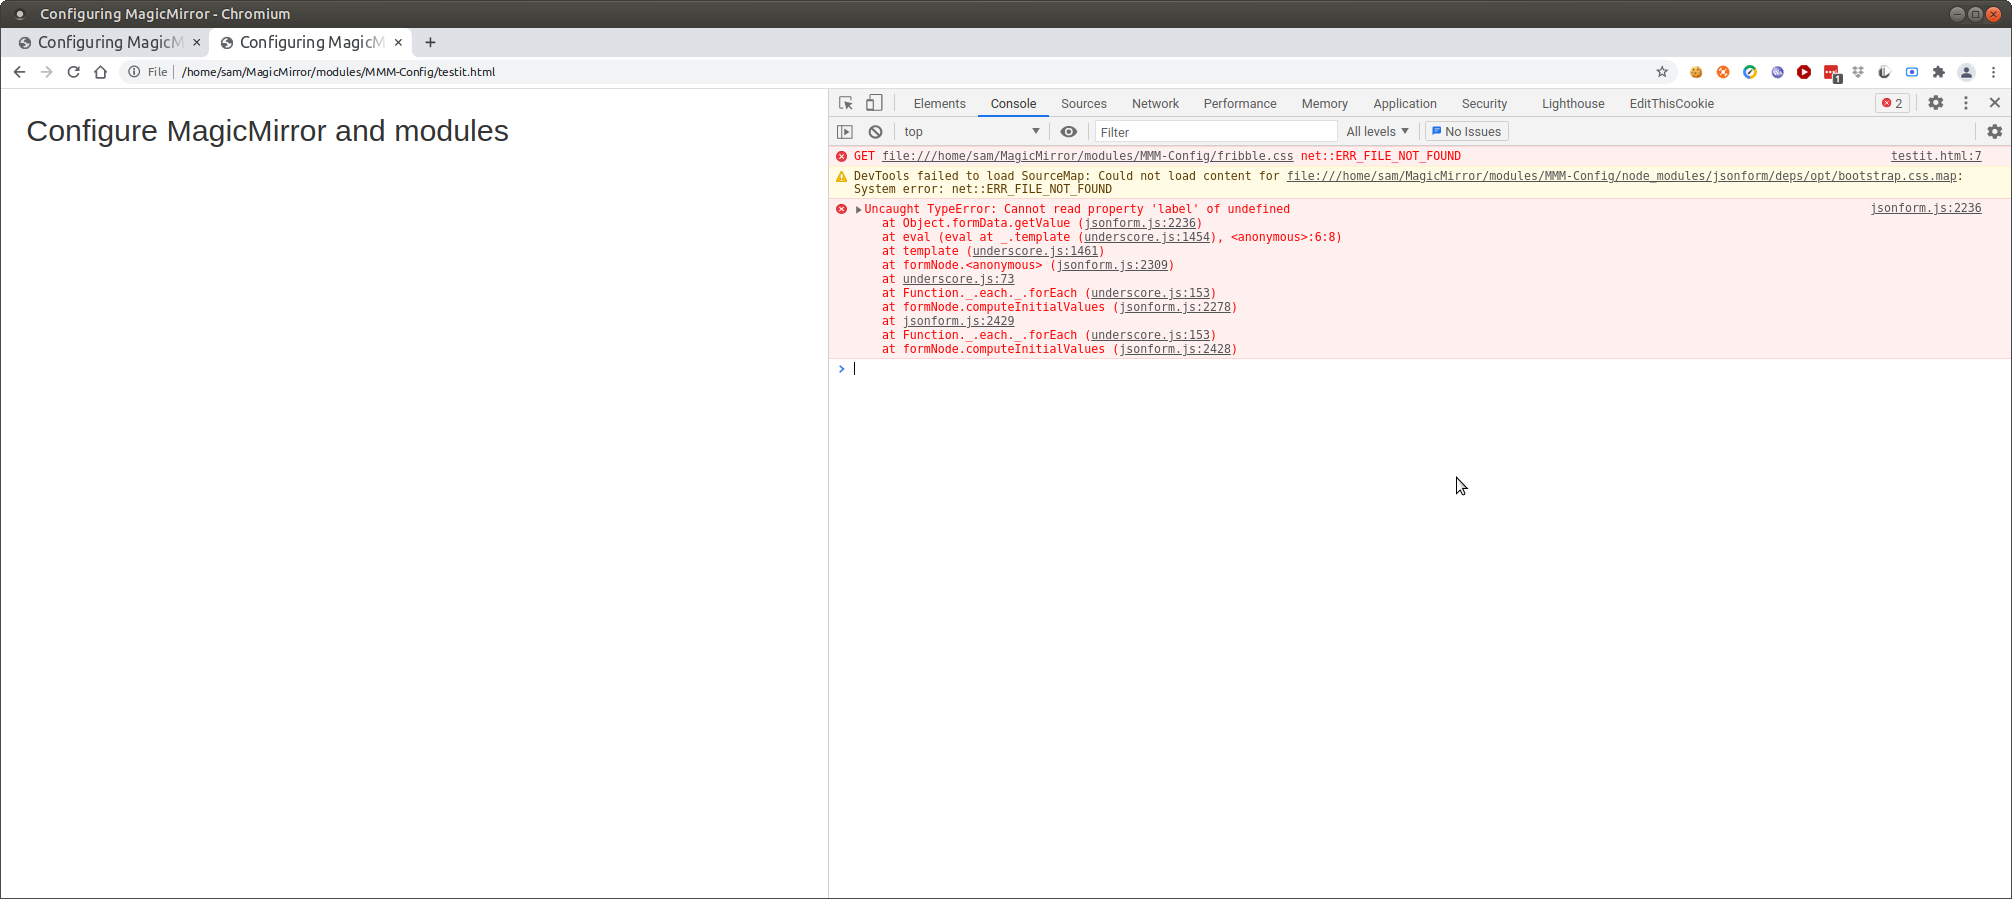This screenshot has width=2012, height=899.
Task: Open jsonform.js:2428 link in stack trace
Action: pyautogui.click(x=1175, y=349)
